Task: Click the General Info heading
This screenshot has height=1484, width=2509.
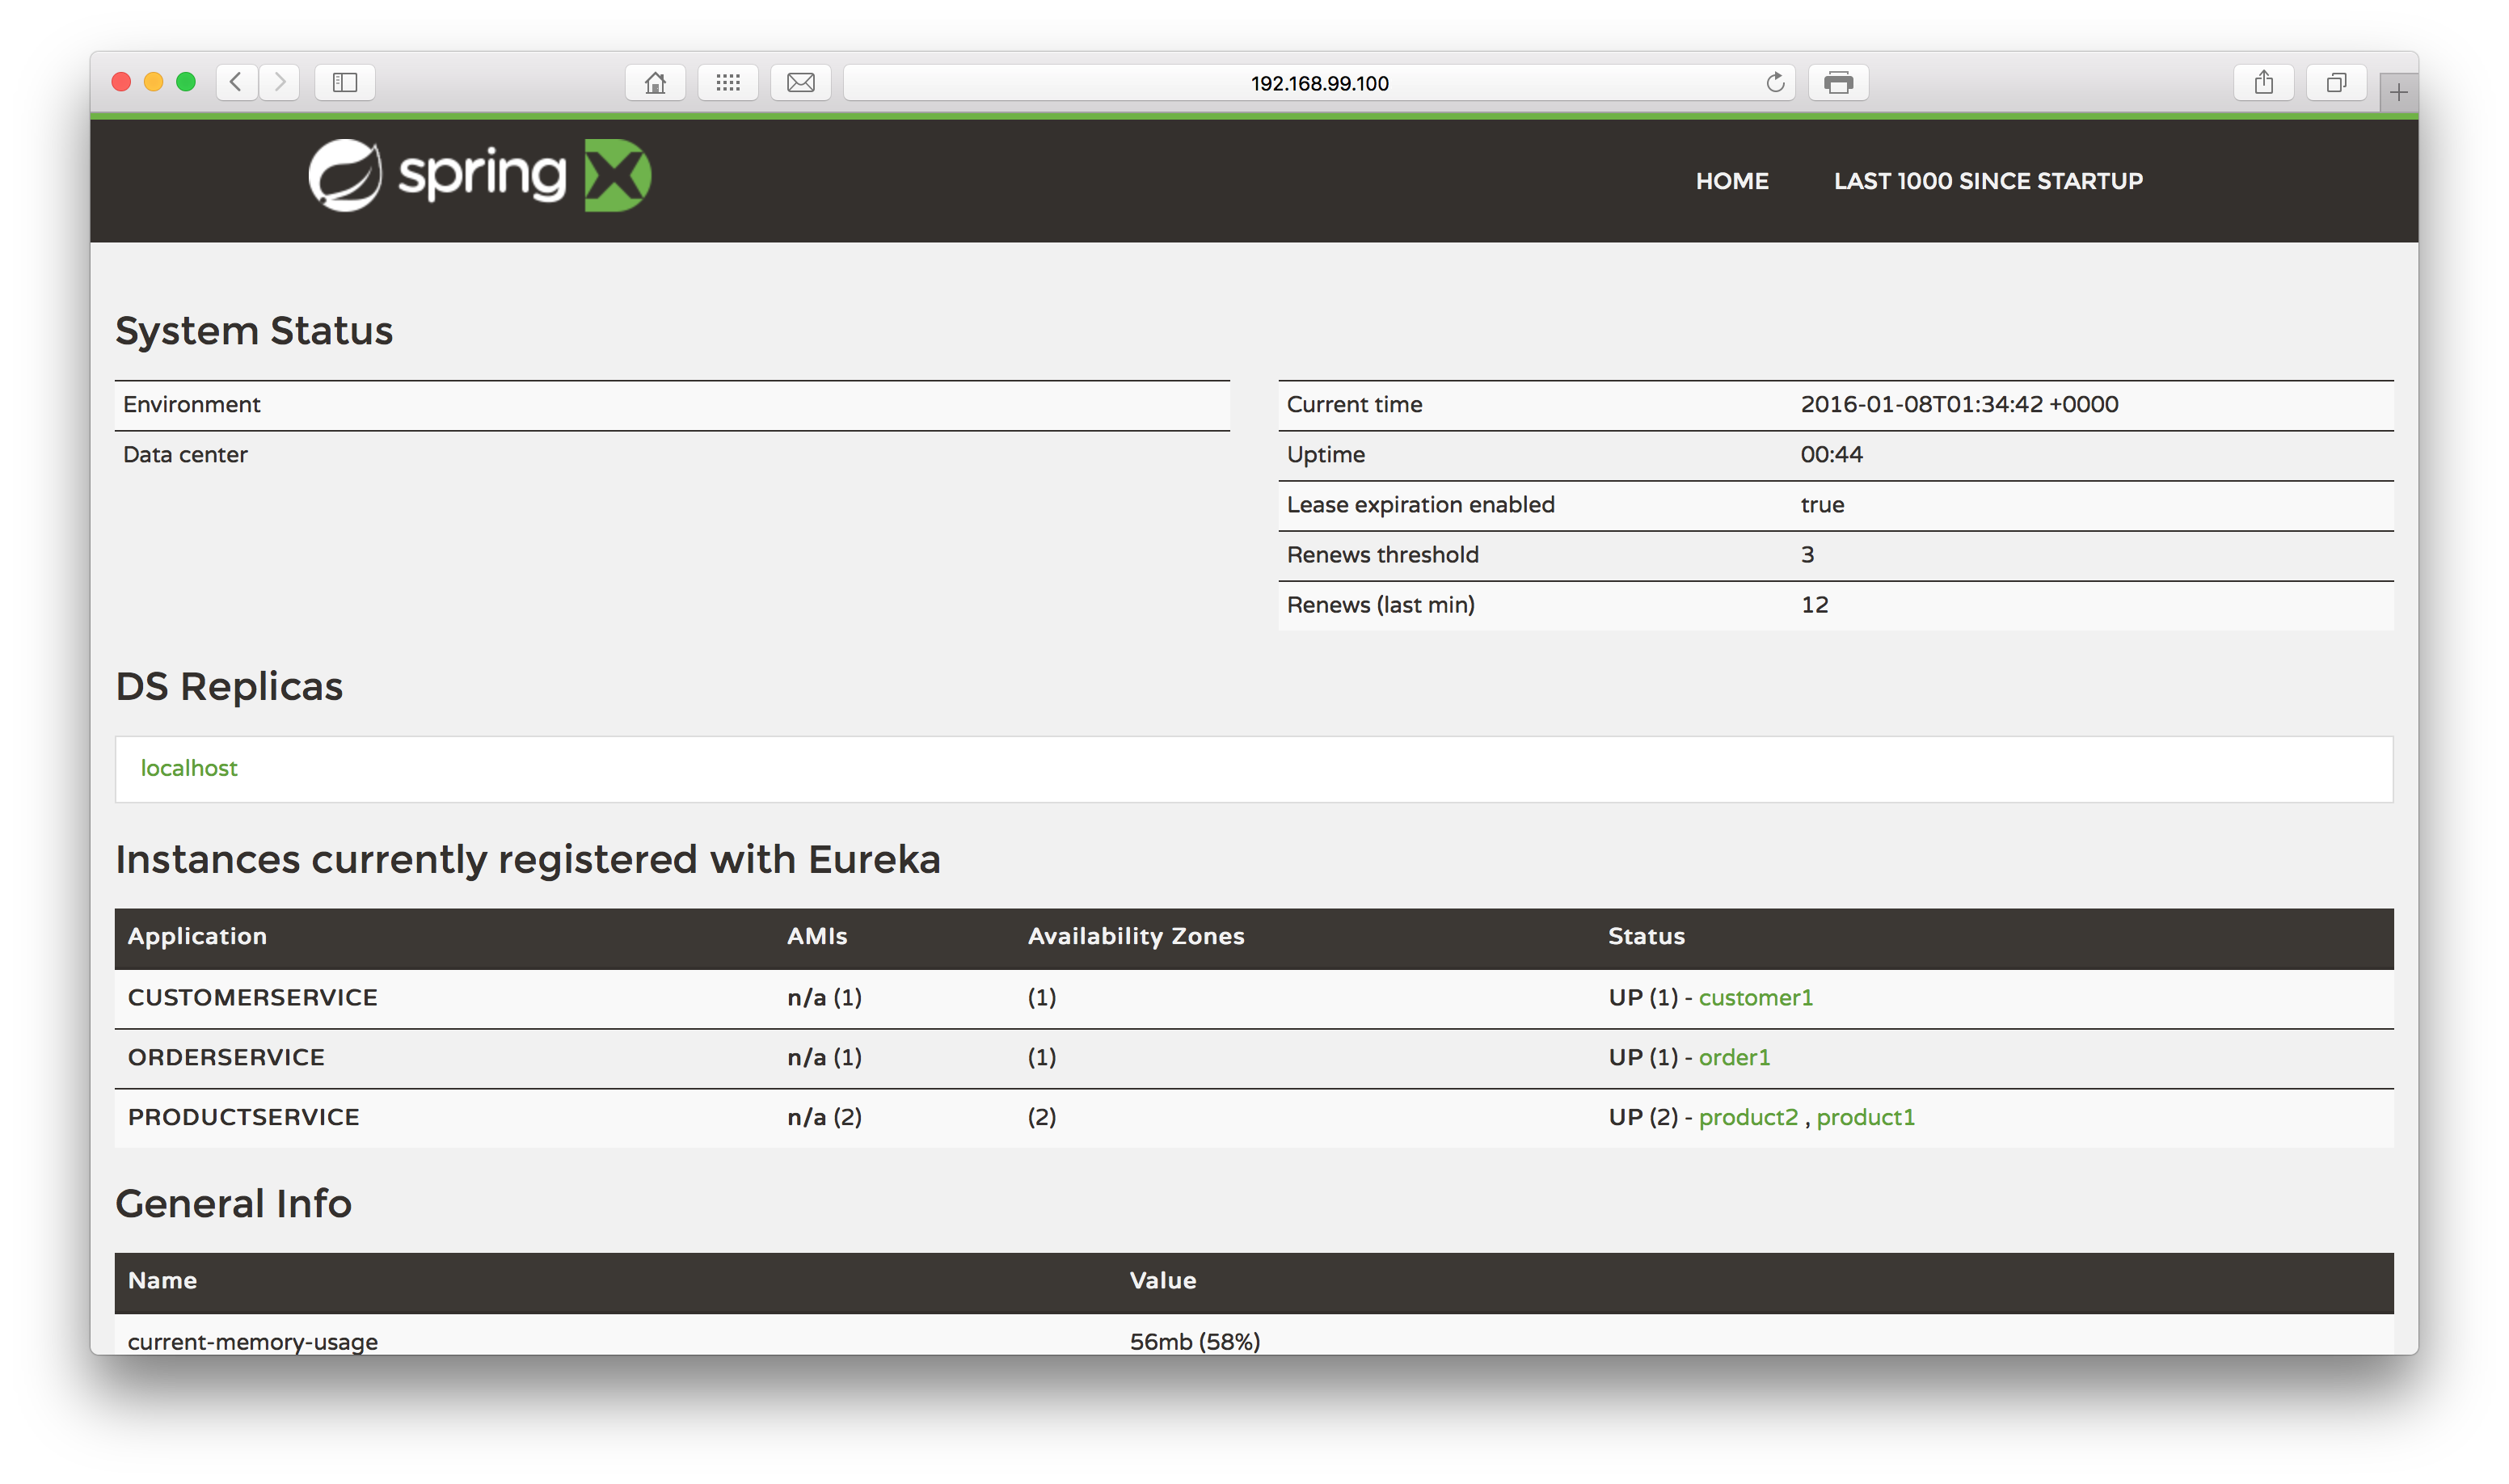Action: [233, 1203]
